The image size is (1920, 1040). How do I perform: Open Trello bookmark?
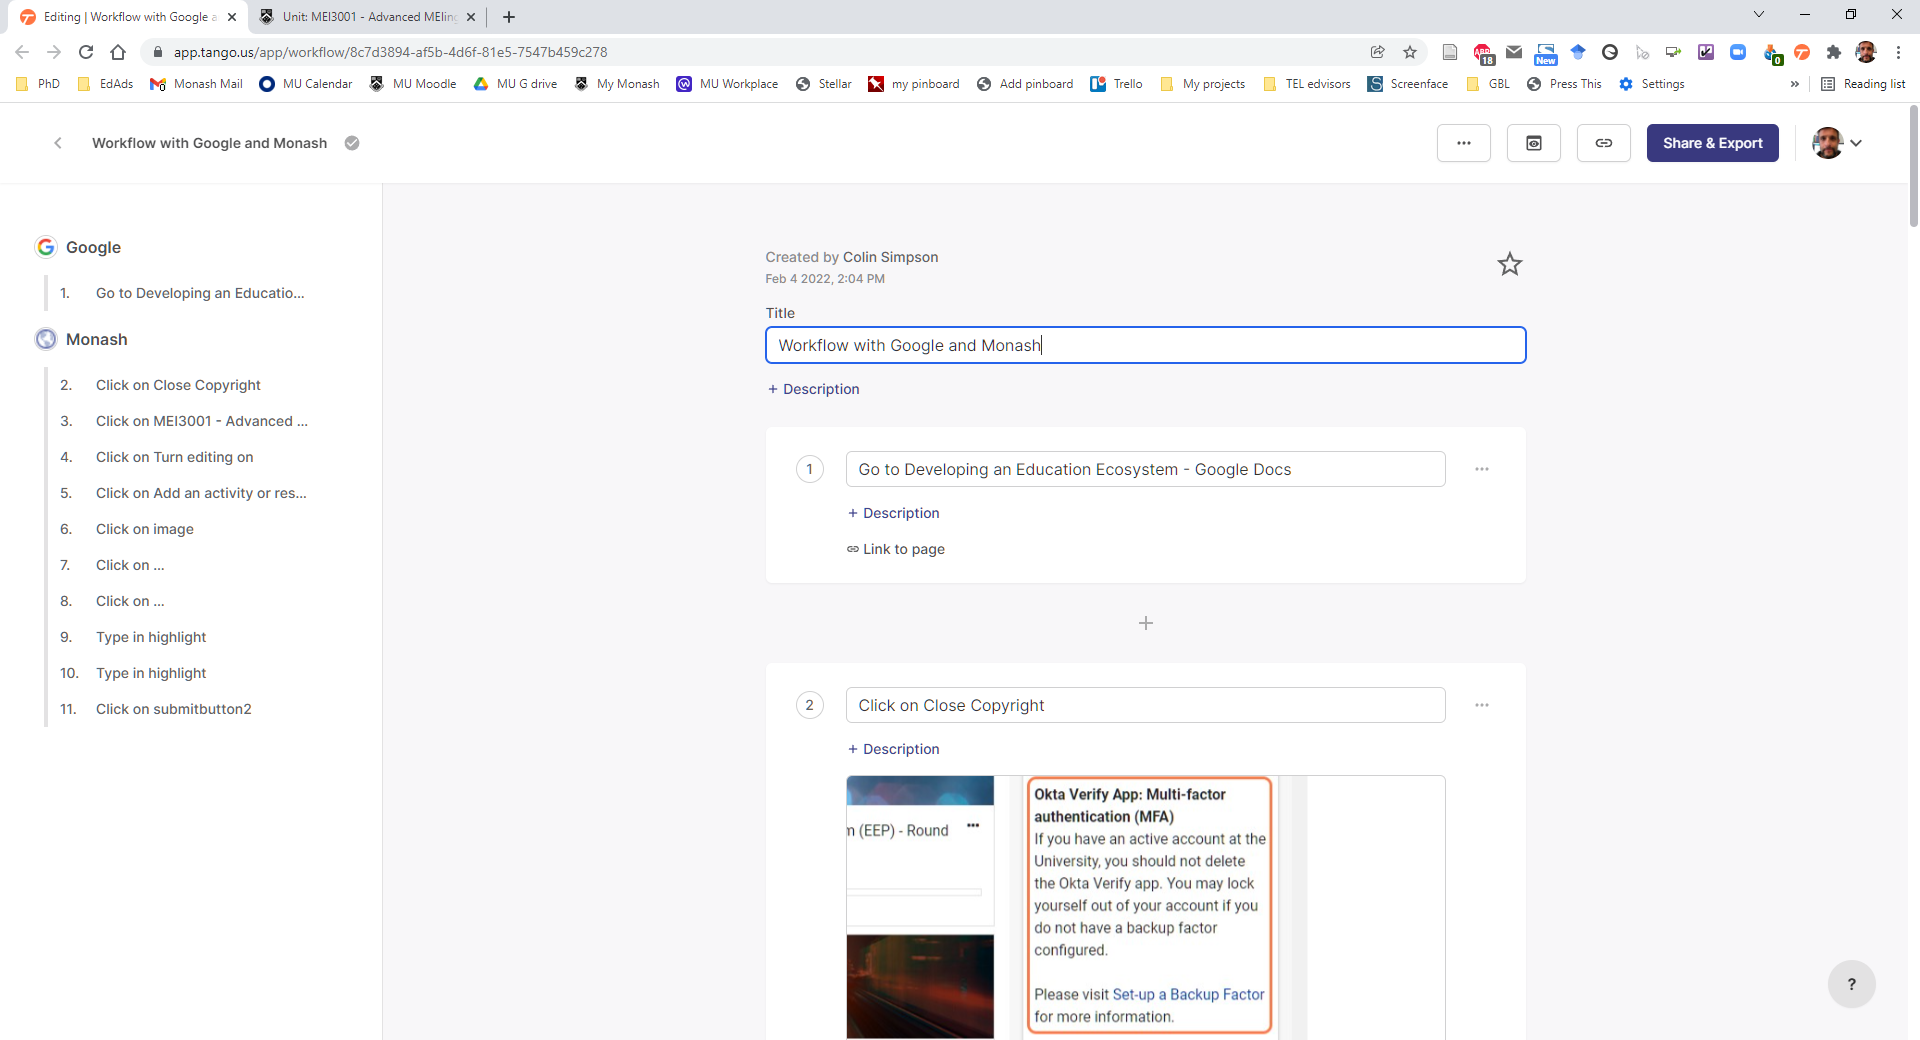point(1116,84)
